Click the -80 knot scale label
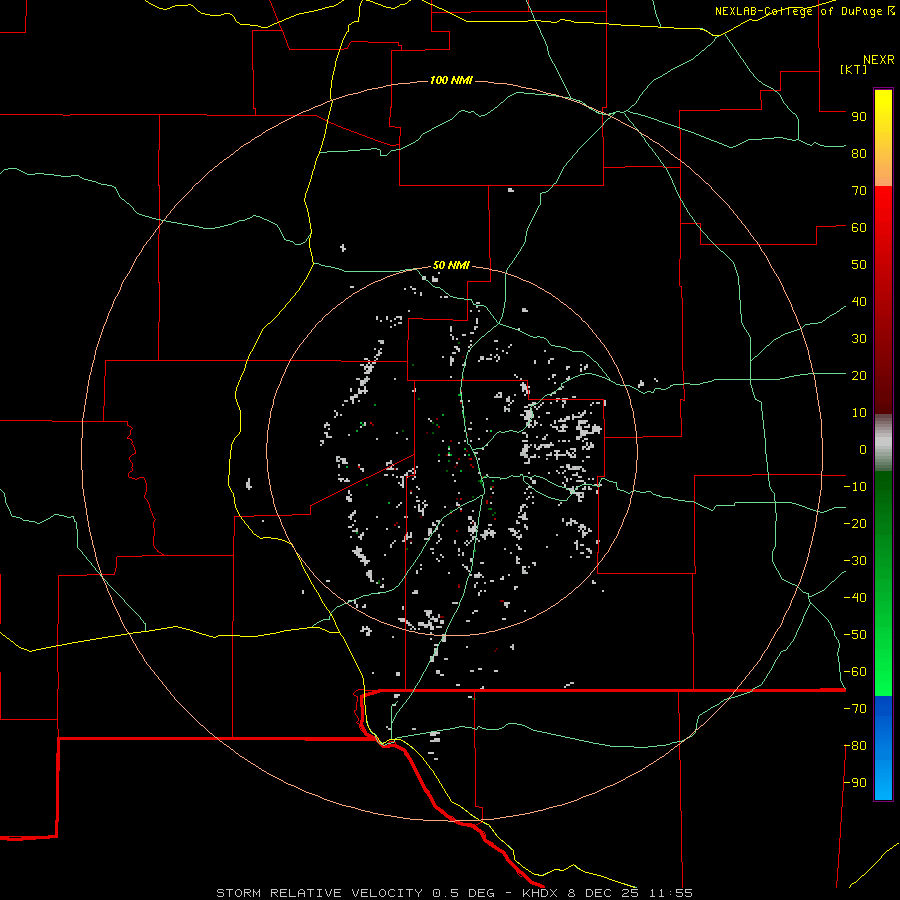The width and height of the screenshot is (900, 900). [x=855, y=746]
